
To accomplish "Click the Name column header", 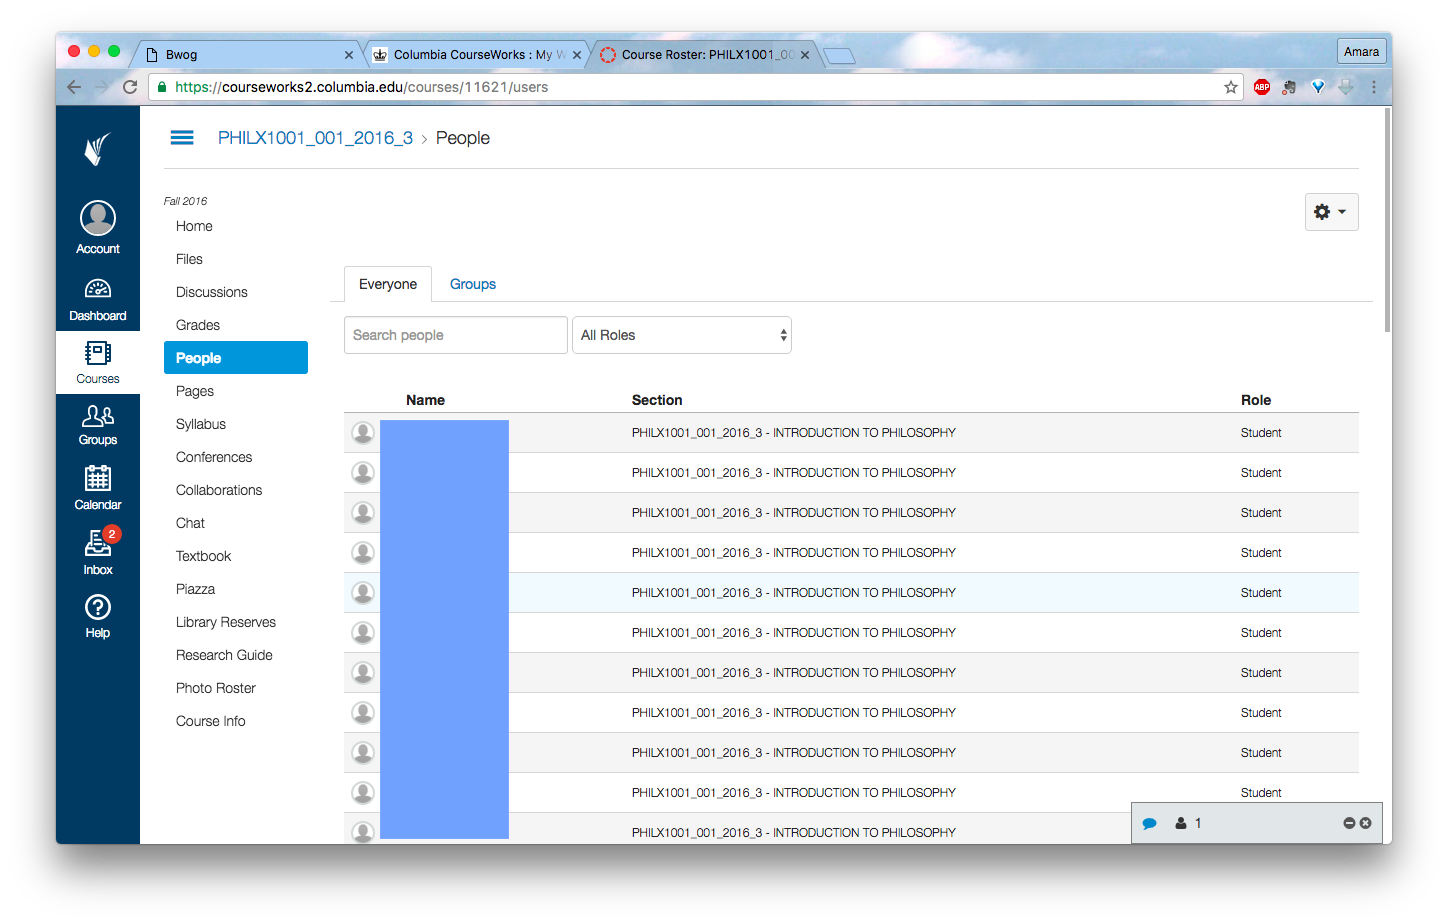I will pos(425,400).
